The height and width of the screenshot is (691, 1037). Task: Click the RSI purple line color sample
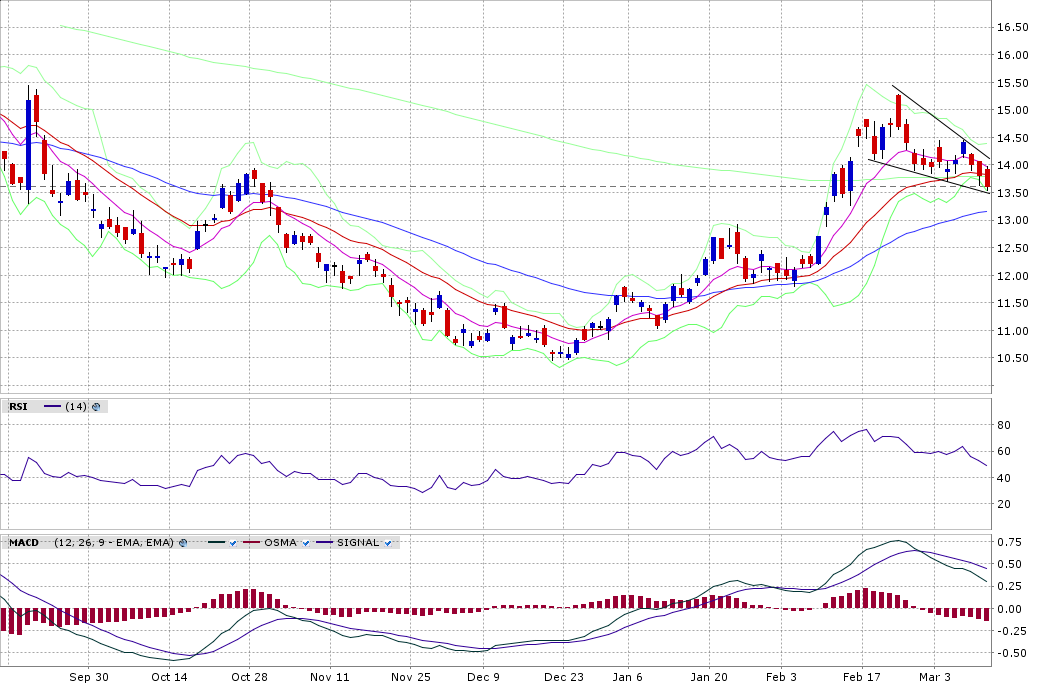point(52,407)
